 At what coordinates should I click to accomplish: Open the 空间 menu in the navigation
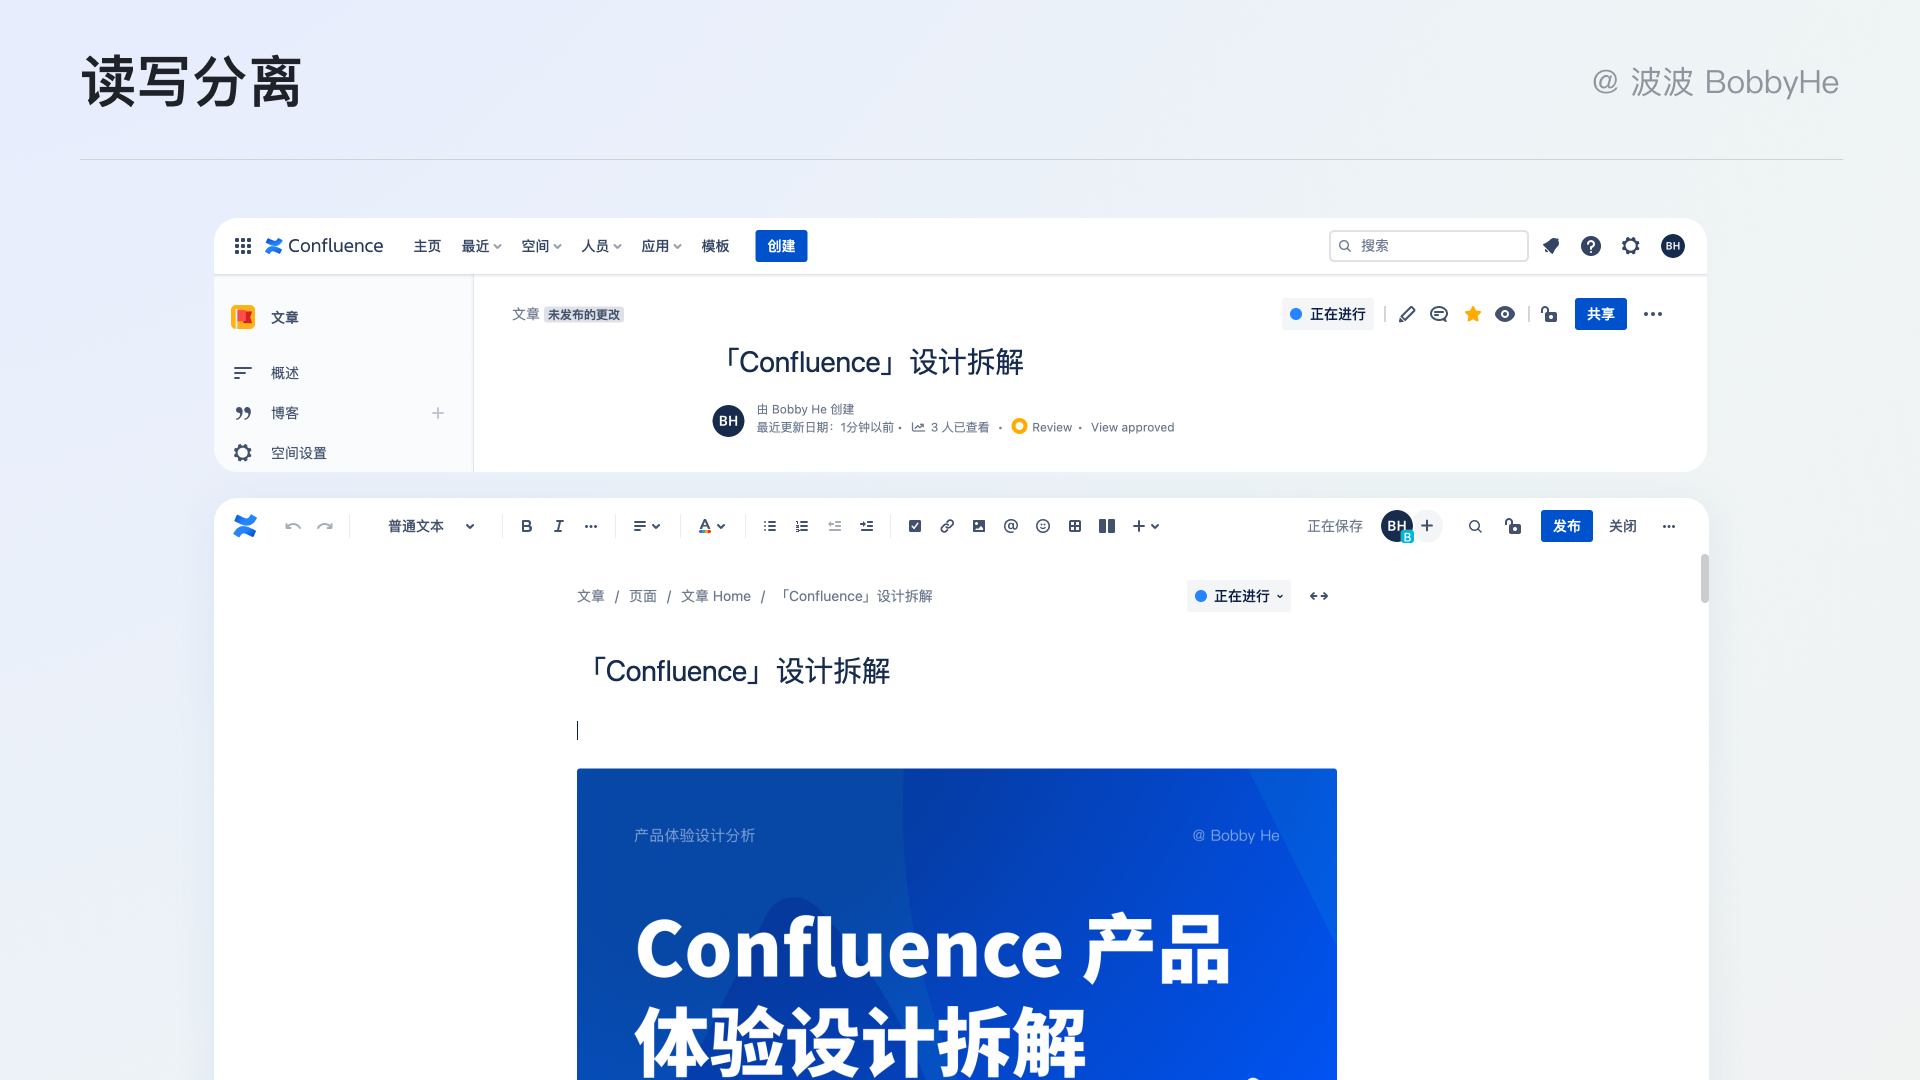pos(541,246)
